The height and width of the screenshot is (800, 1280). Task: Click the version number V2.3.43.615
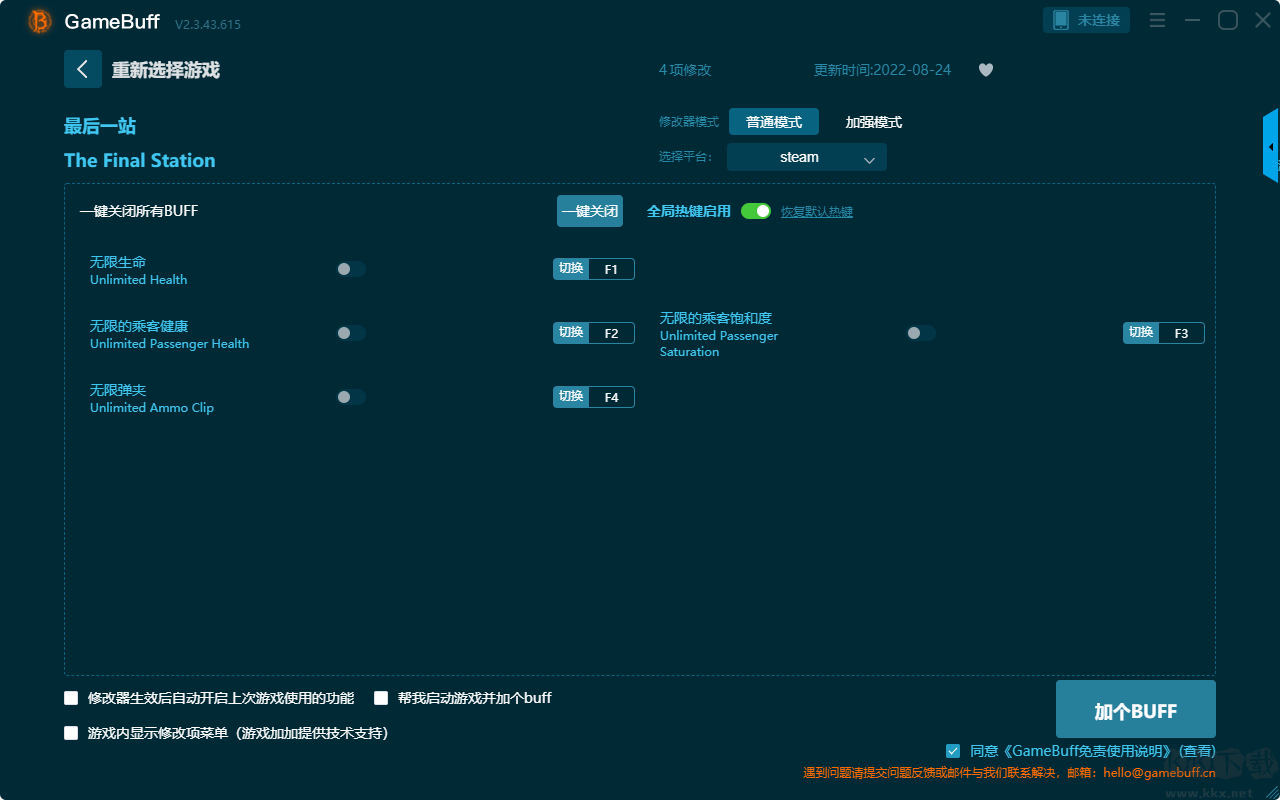tap(208, 24)
